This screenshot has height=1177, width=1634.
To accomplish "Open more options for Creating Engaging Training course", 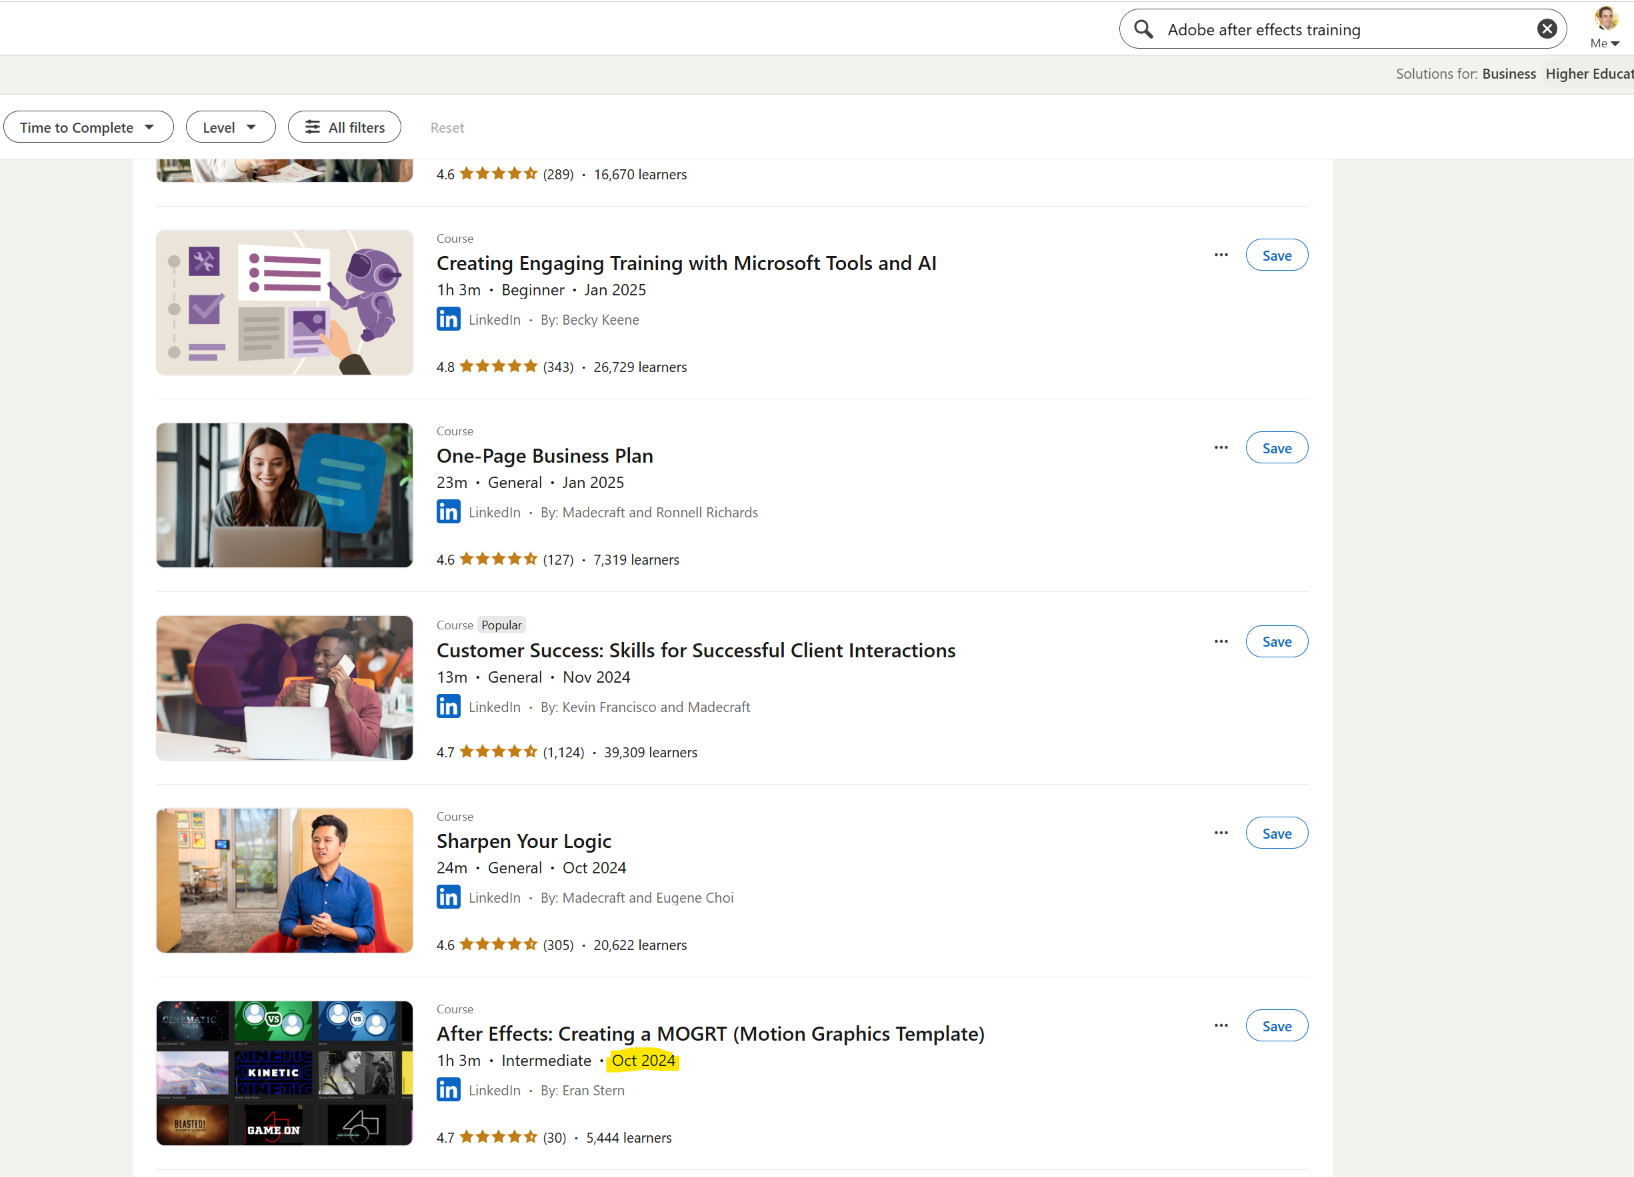I will click(x=1221, y=255).
